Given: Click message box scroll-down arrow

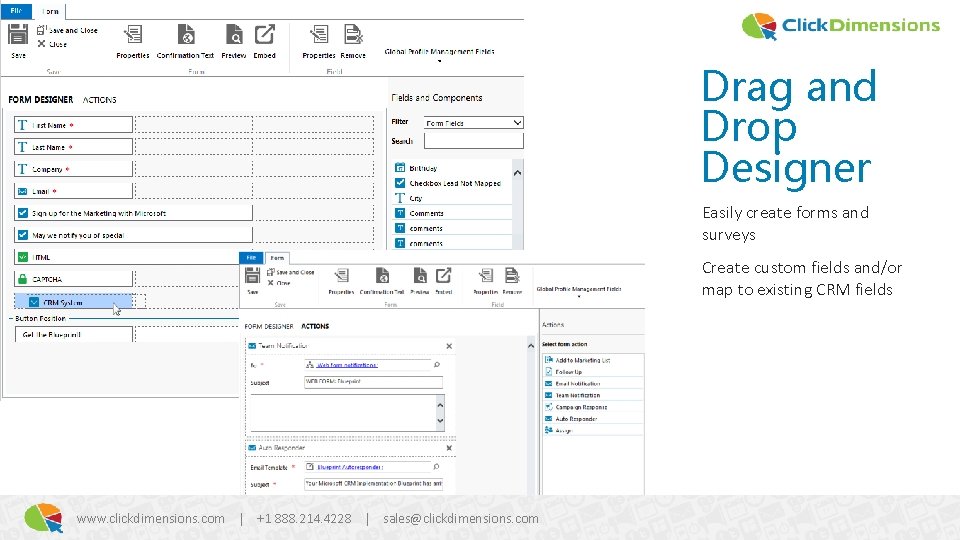Looking at the screenshot, I should [x=440, y=421].
